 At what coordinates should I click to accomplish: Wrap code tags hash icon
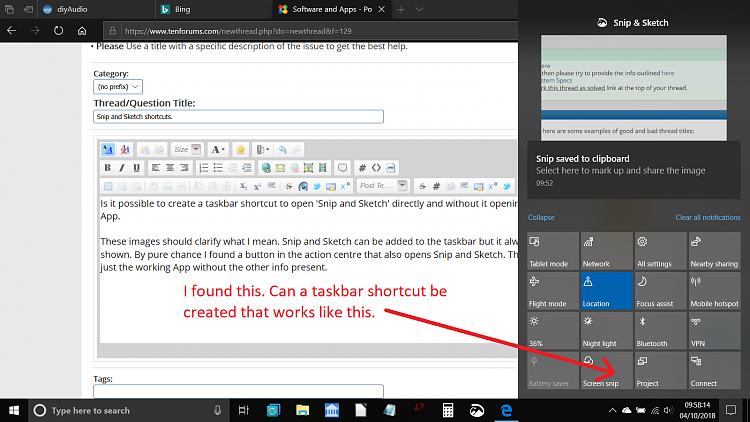click(362, 168)
